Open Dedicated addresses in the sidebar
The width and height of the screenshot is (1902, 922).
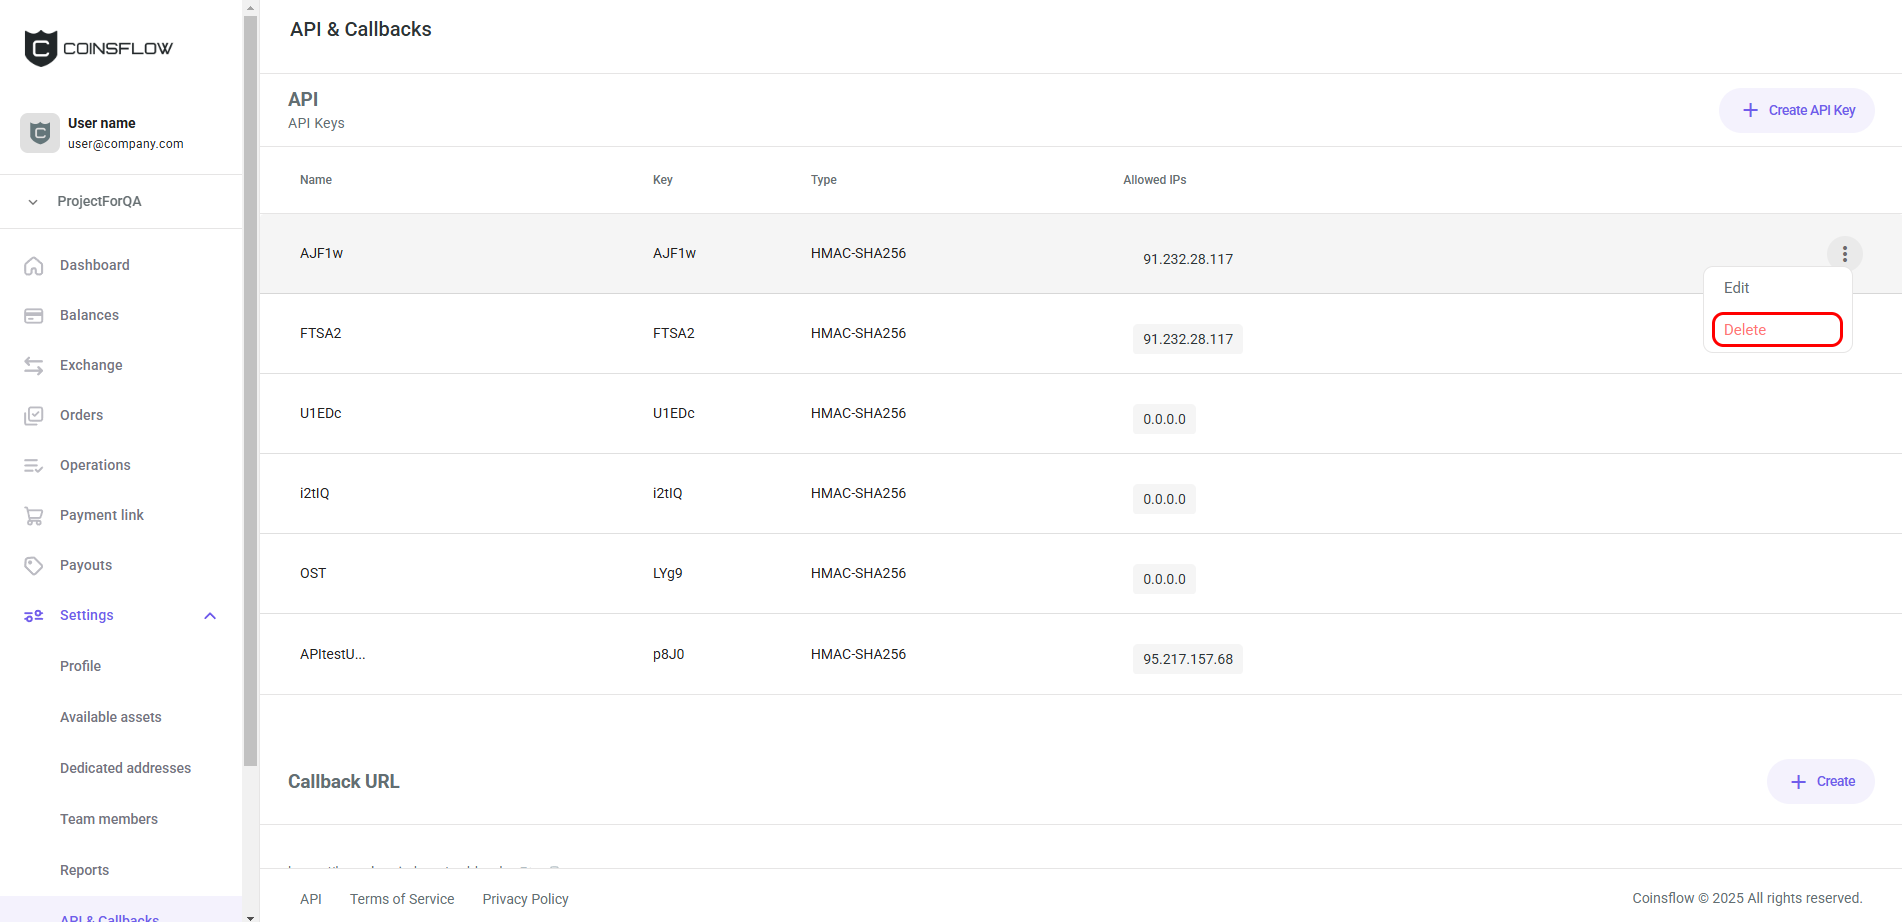125,768
